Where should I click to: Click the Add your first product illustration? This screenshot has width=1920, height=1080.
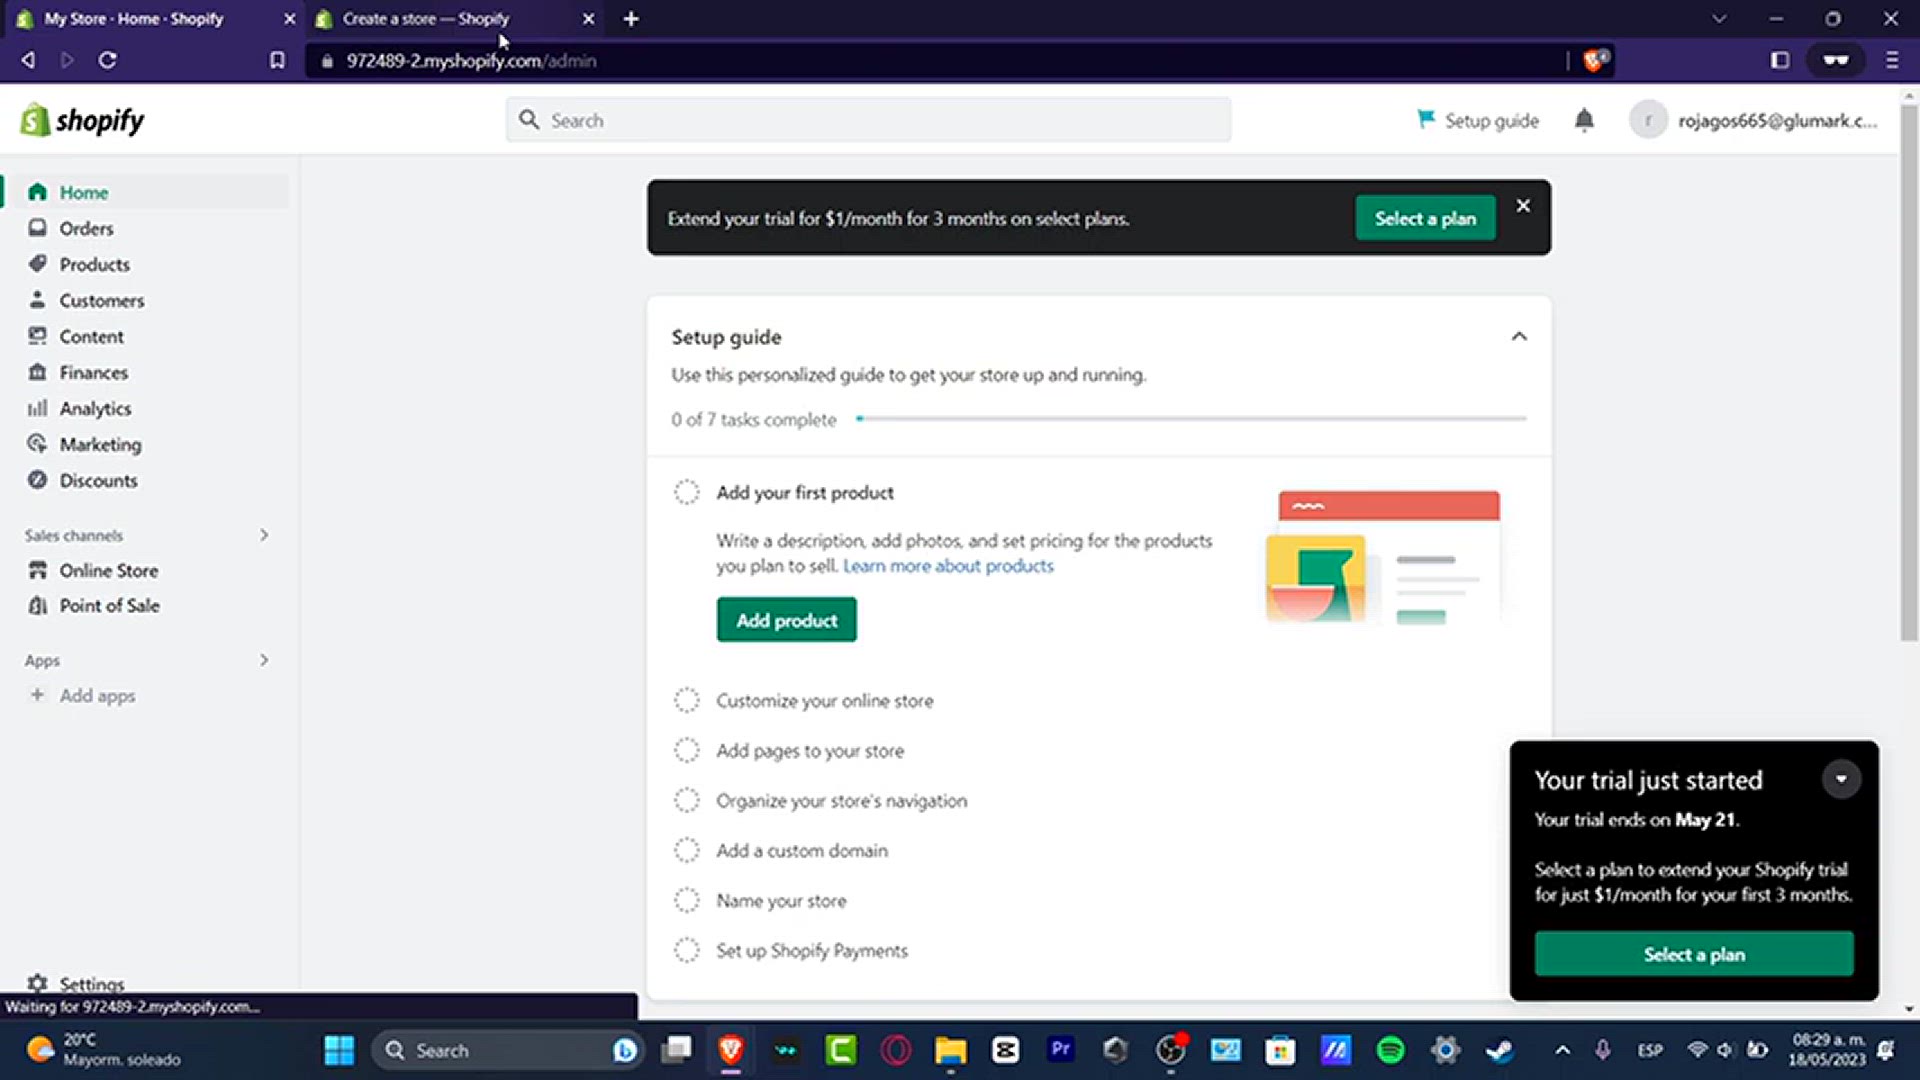(x=1384, y=557)
